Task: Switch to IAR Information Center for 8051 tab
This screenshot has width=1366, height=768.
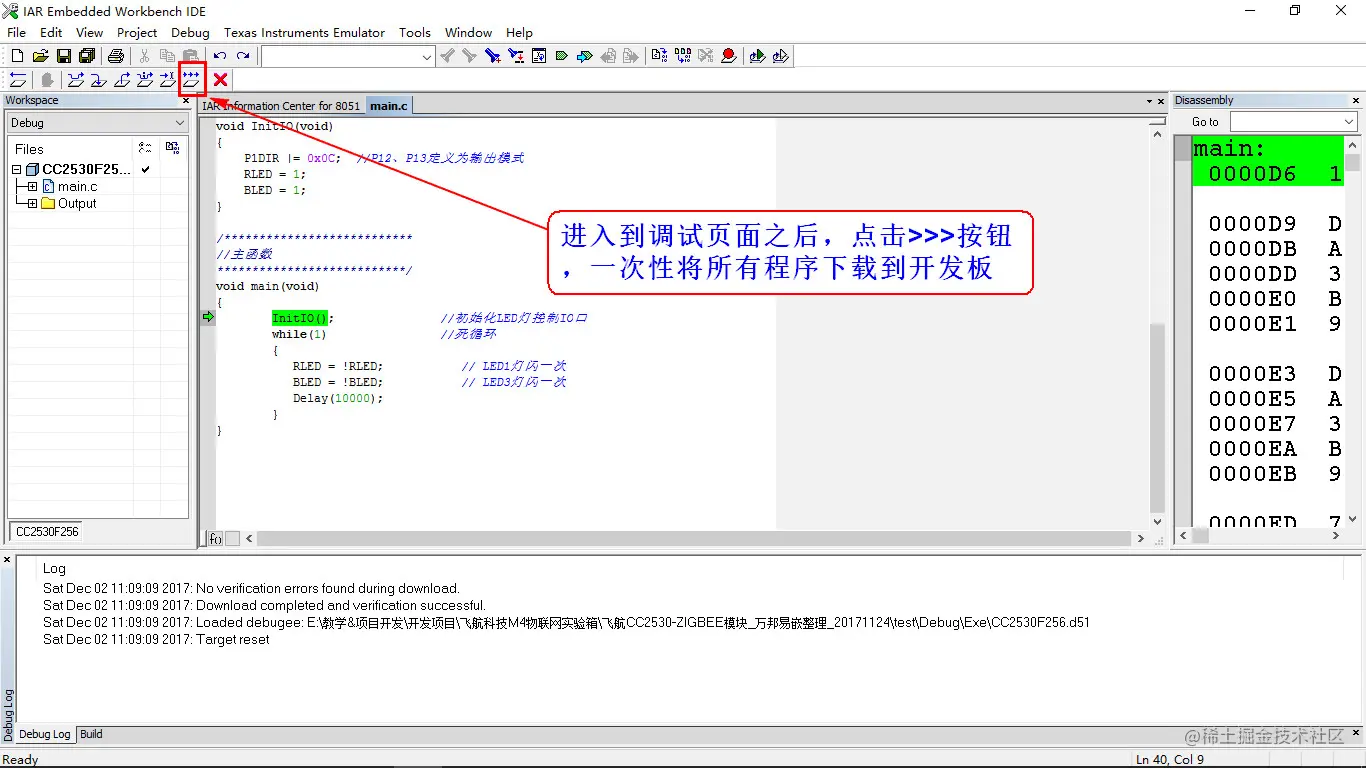Action: [281, 106]
